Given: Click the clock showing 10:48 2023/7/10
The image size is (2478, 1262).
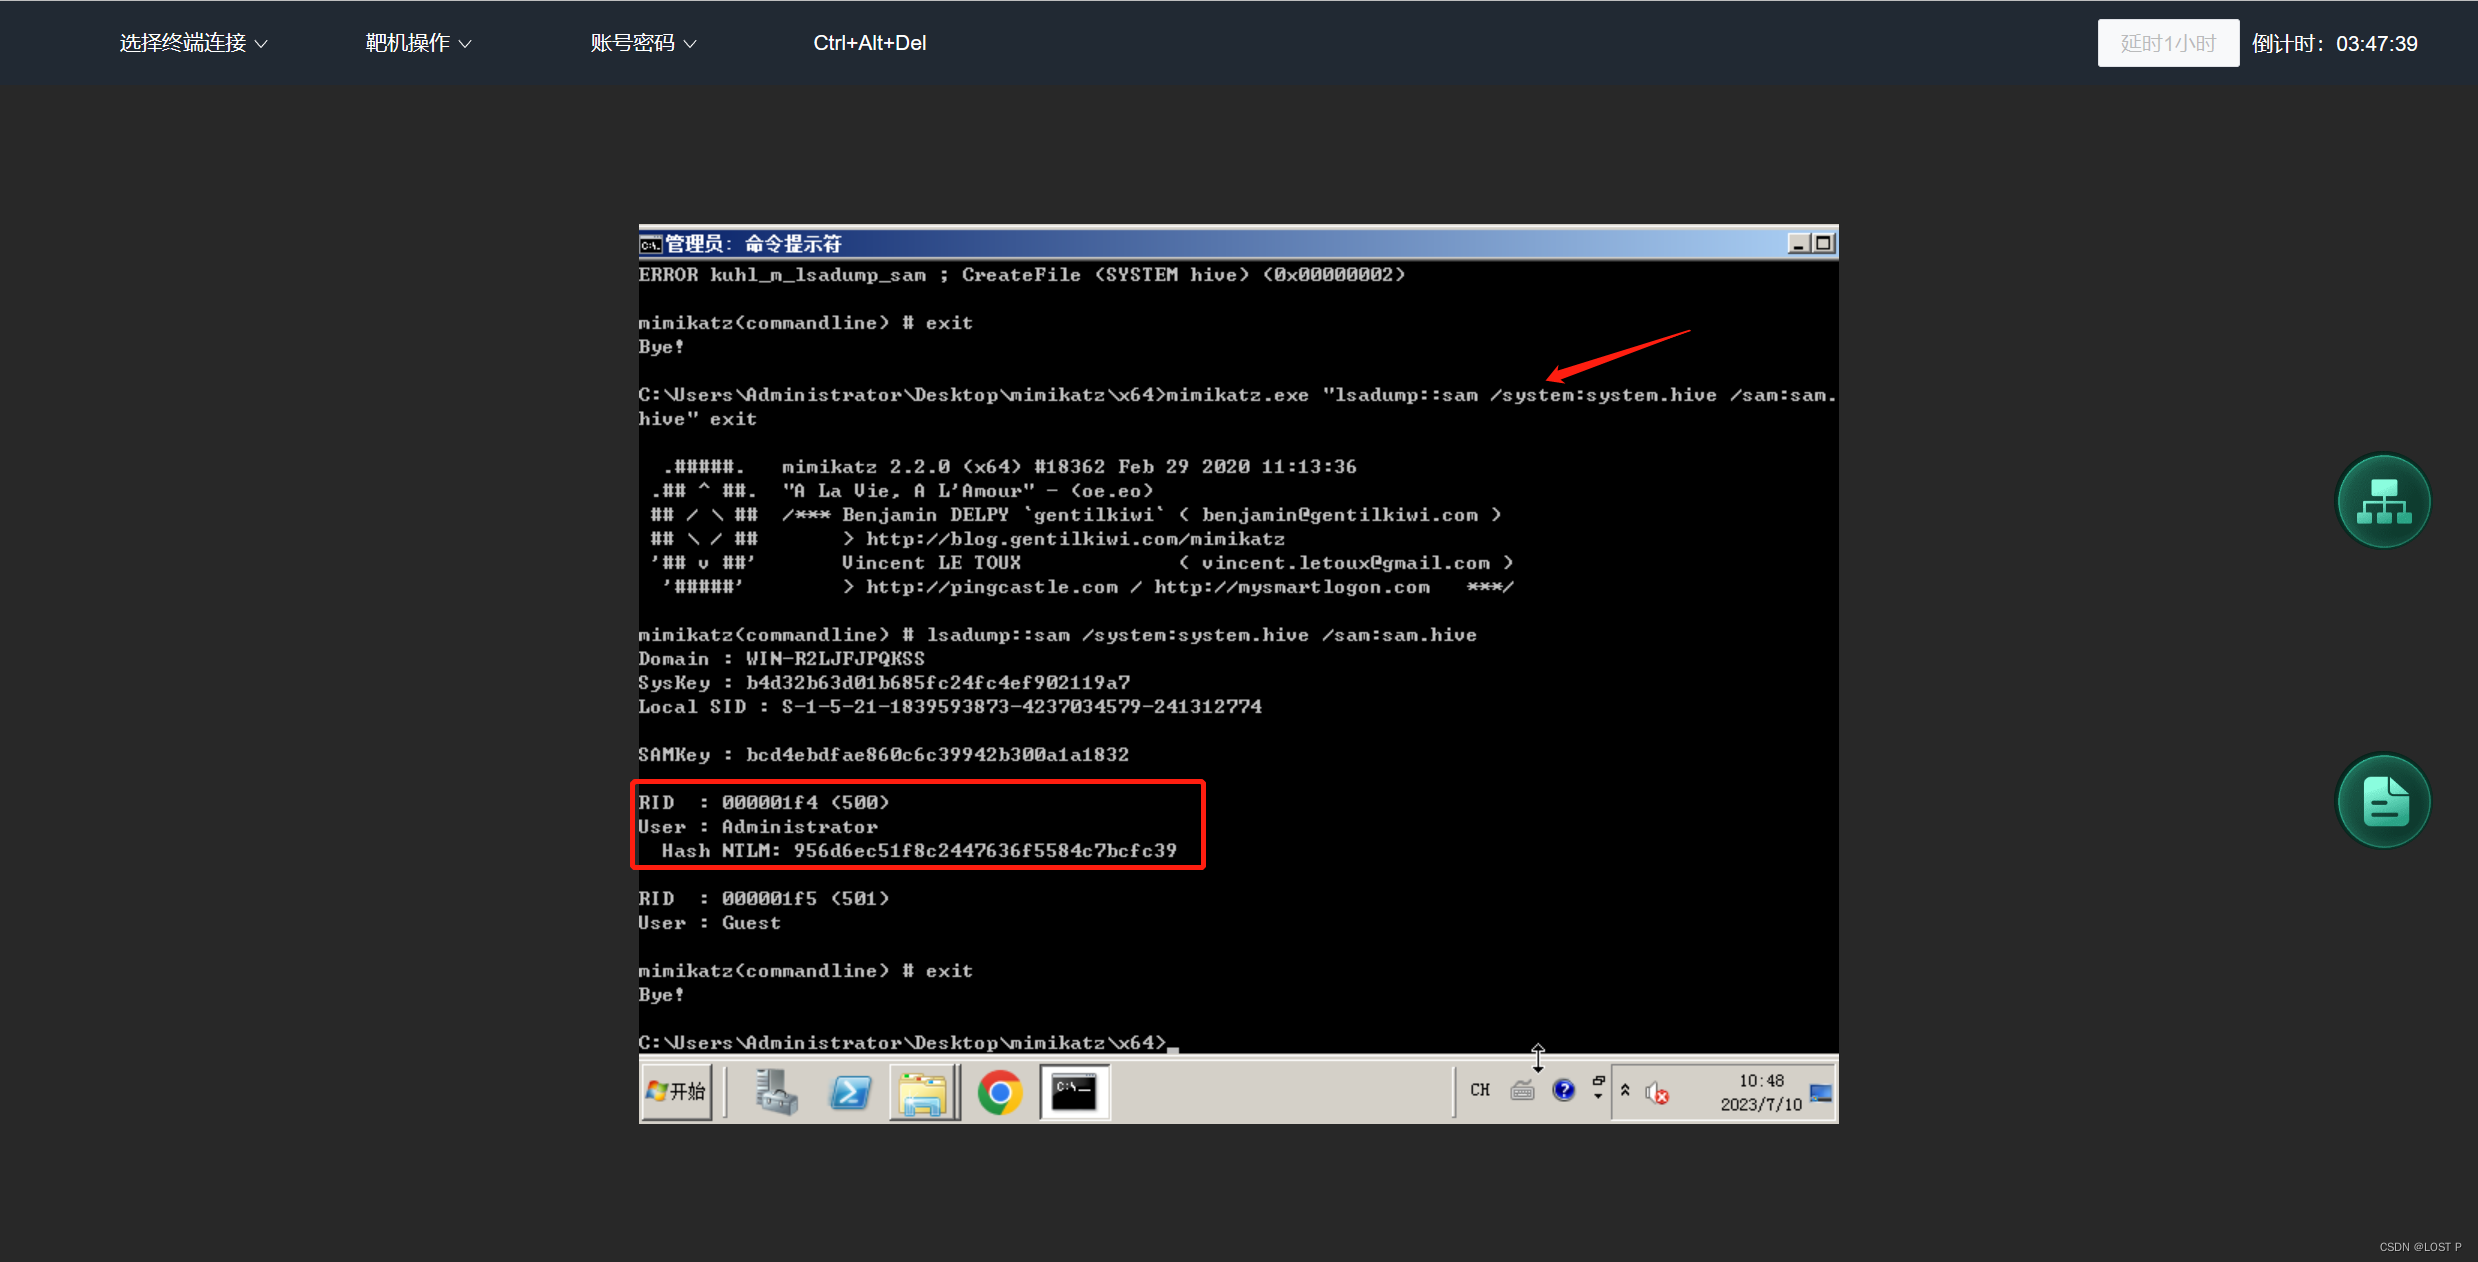Looking at the screenshot, I should point(1761,1092).
